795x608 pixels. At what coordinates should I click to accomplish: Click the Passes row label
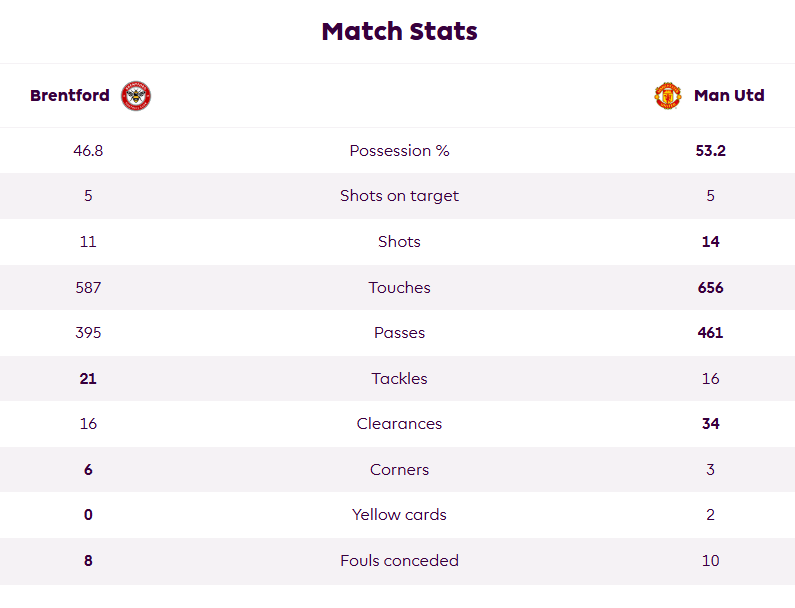(400, 333)
